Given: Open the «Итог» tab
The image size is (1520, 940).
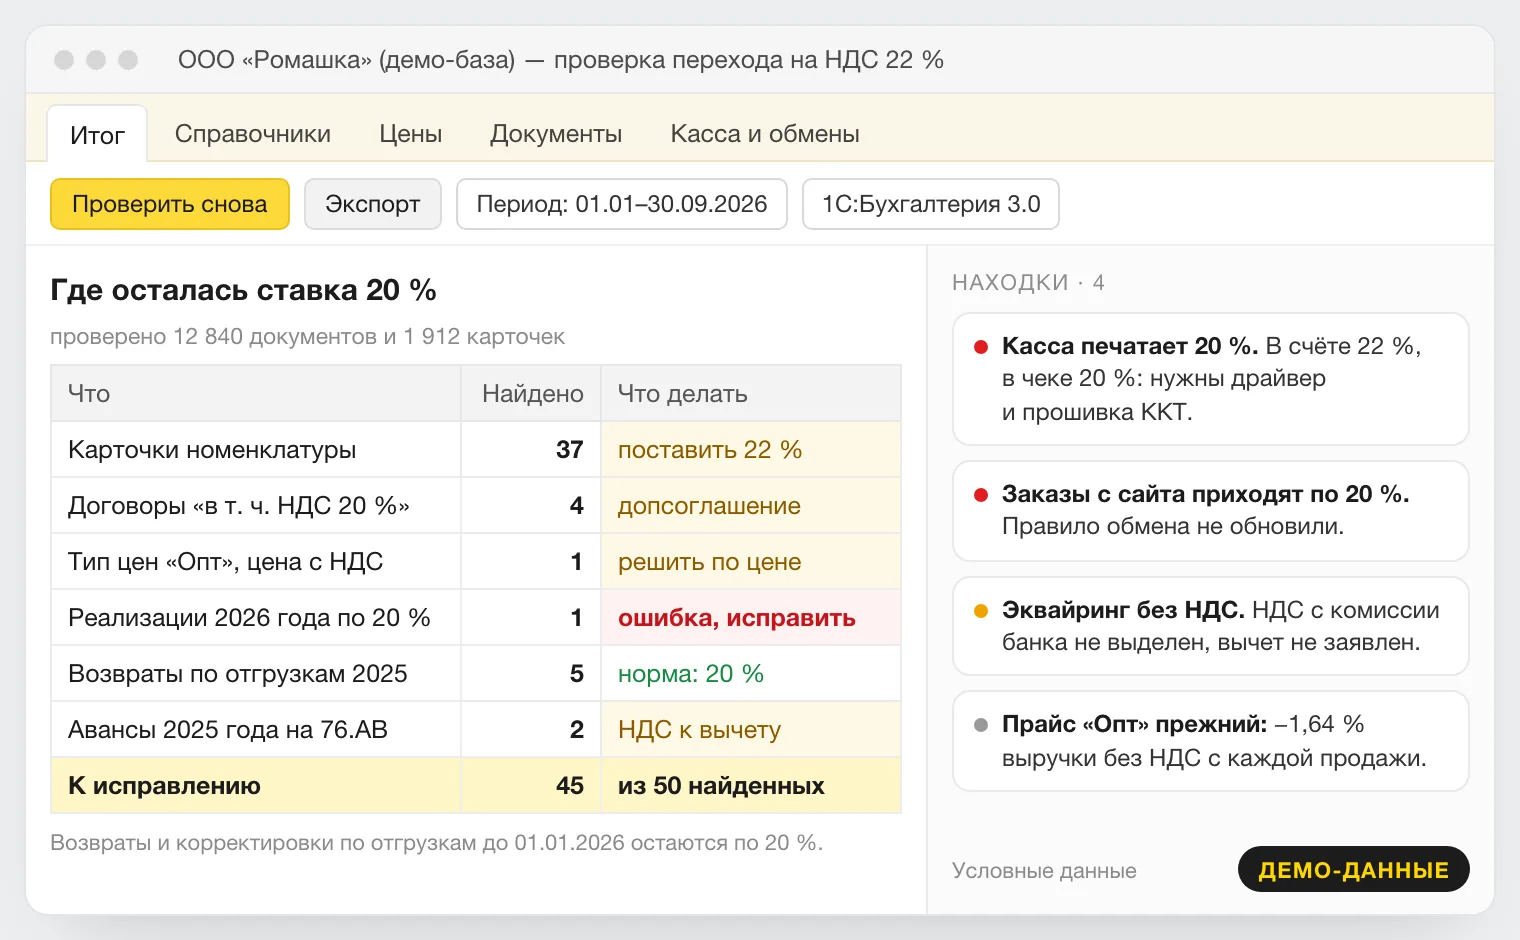Looking at the screenshot, I should pyautogui.click(x=97, y=135).
